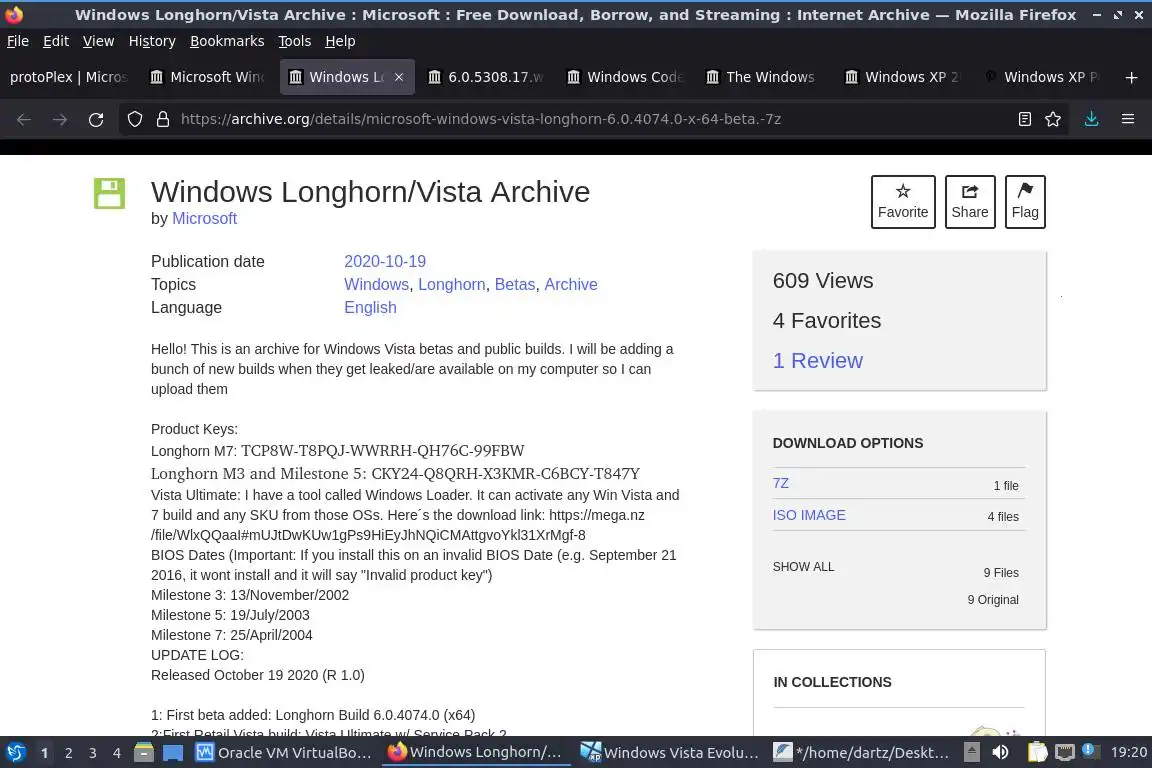
Task: Open the Help menu
Action: 340,41
